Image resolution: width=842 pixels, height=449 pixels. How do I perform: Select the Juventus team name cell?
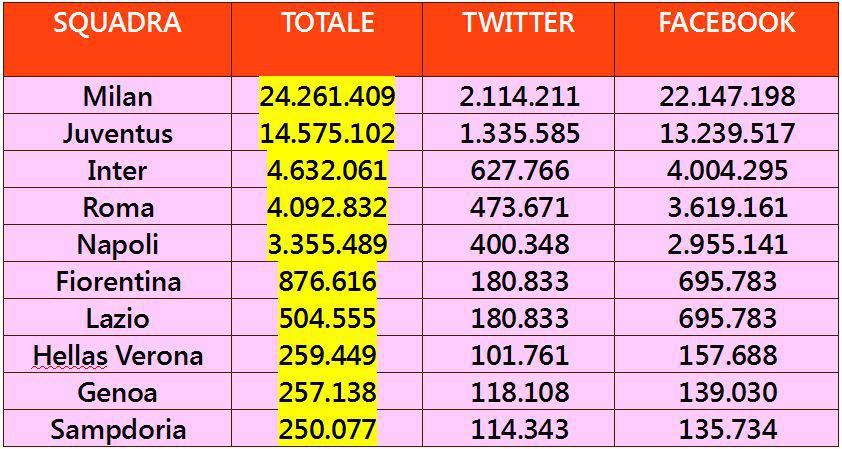click(x=118, y=133)
